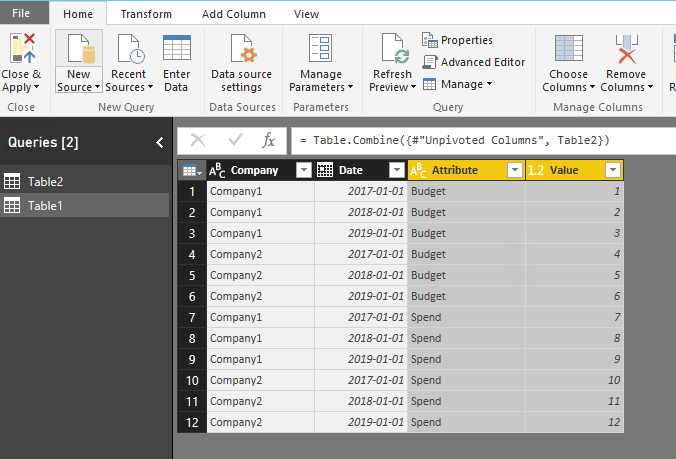Click the Spend cell in row 7
Screen dimensions: 676x459
coord(466,317)
